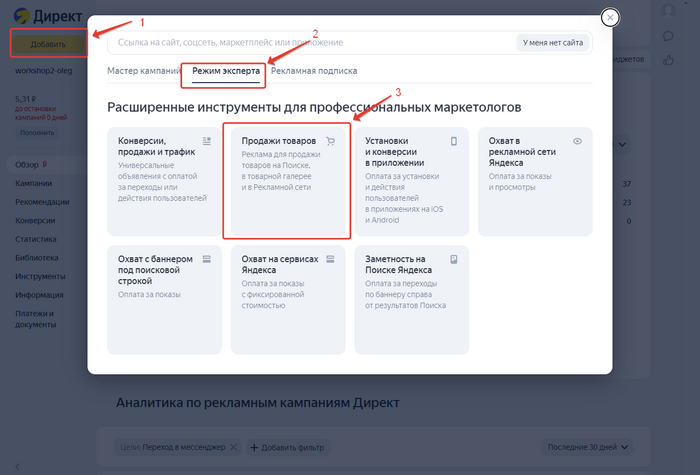Screen dimensions: 700x475
Task: Click the banner icon in Охват с баннером
Action: (207, 259)
